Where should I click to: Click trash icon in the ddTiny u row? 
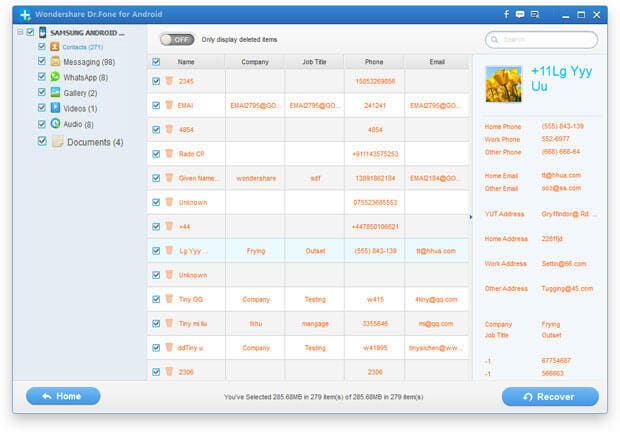pyautogui.click(x=169, y=347)
